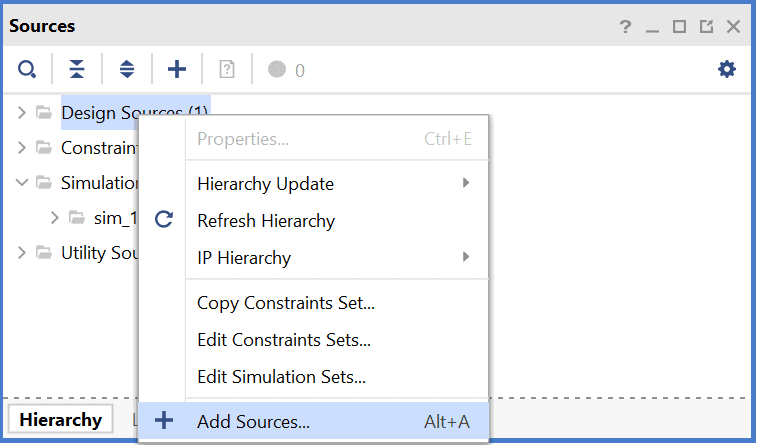Expand the Design Sources tree node

click(22, 113)
